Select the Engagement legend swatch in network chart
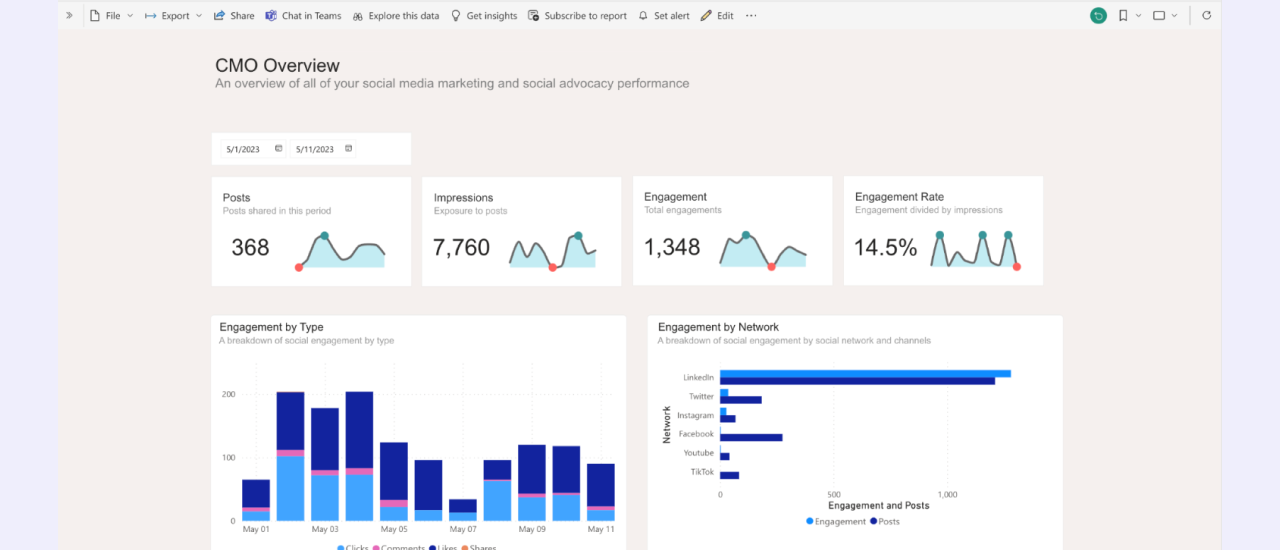Image resolution: width=1280 pixels, height=550 pixels. pyautogui.click(x=810, y=521)
